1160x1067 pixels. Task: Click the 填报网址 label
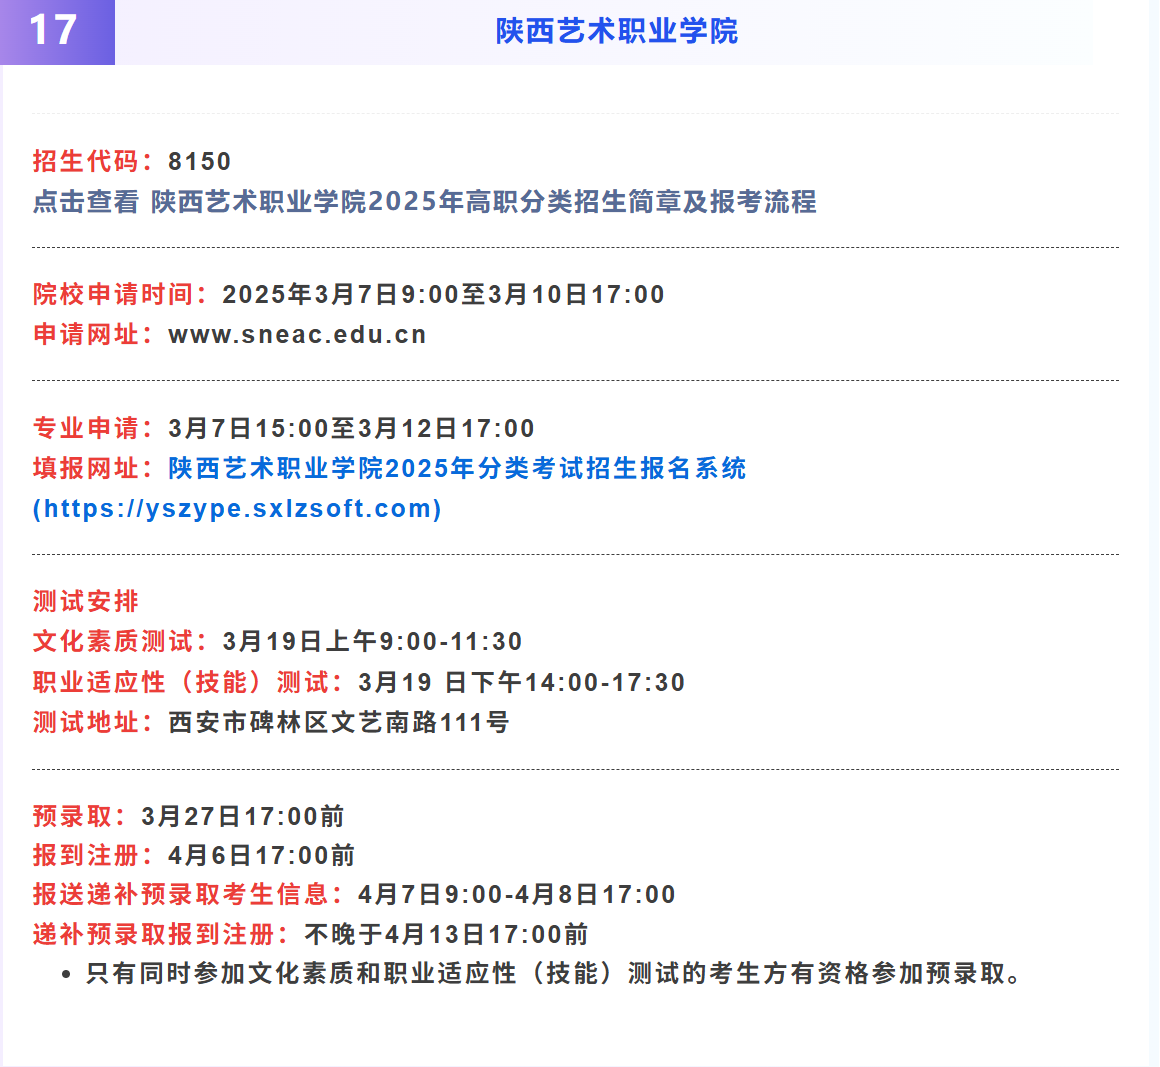tap(83, 468)
